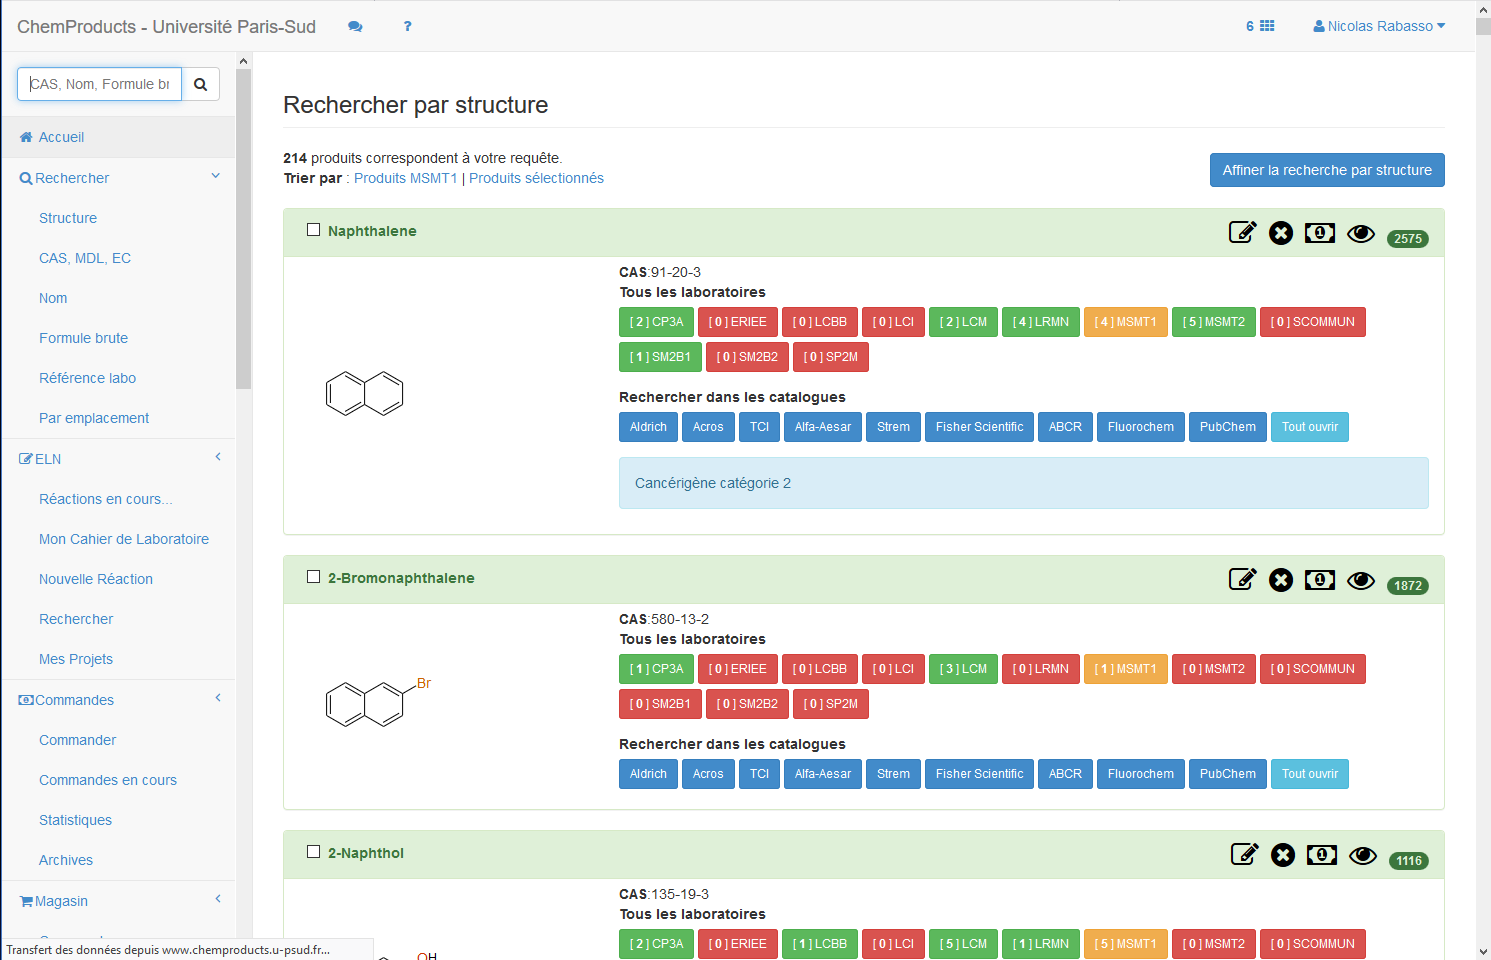
Task: Open the grid icon labeled 6
Action: coord(1260,26)
